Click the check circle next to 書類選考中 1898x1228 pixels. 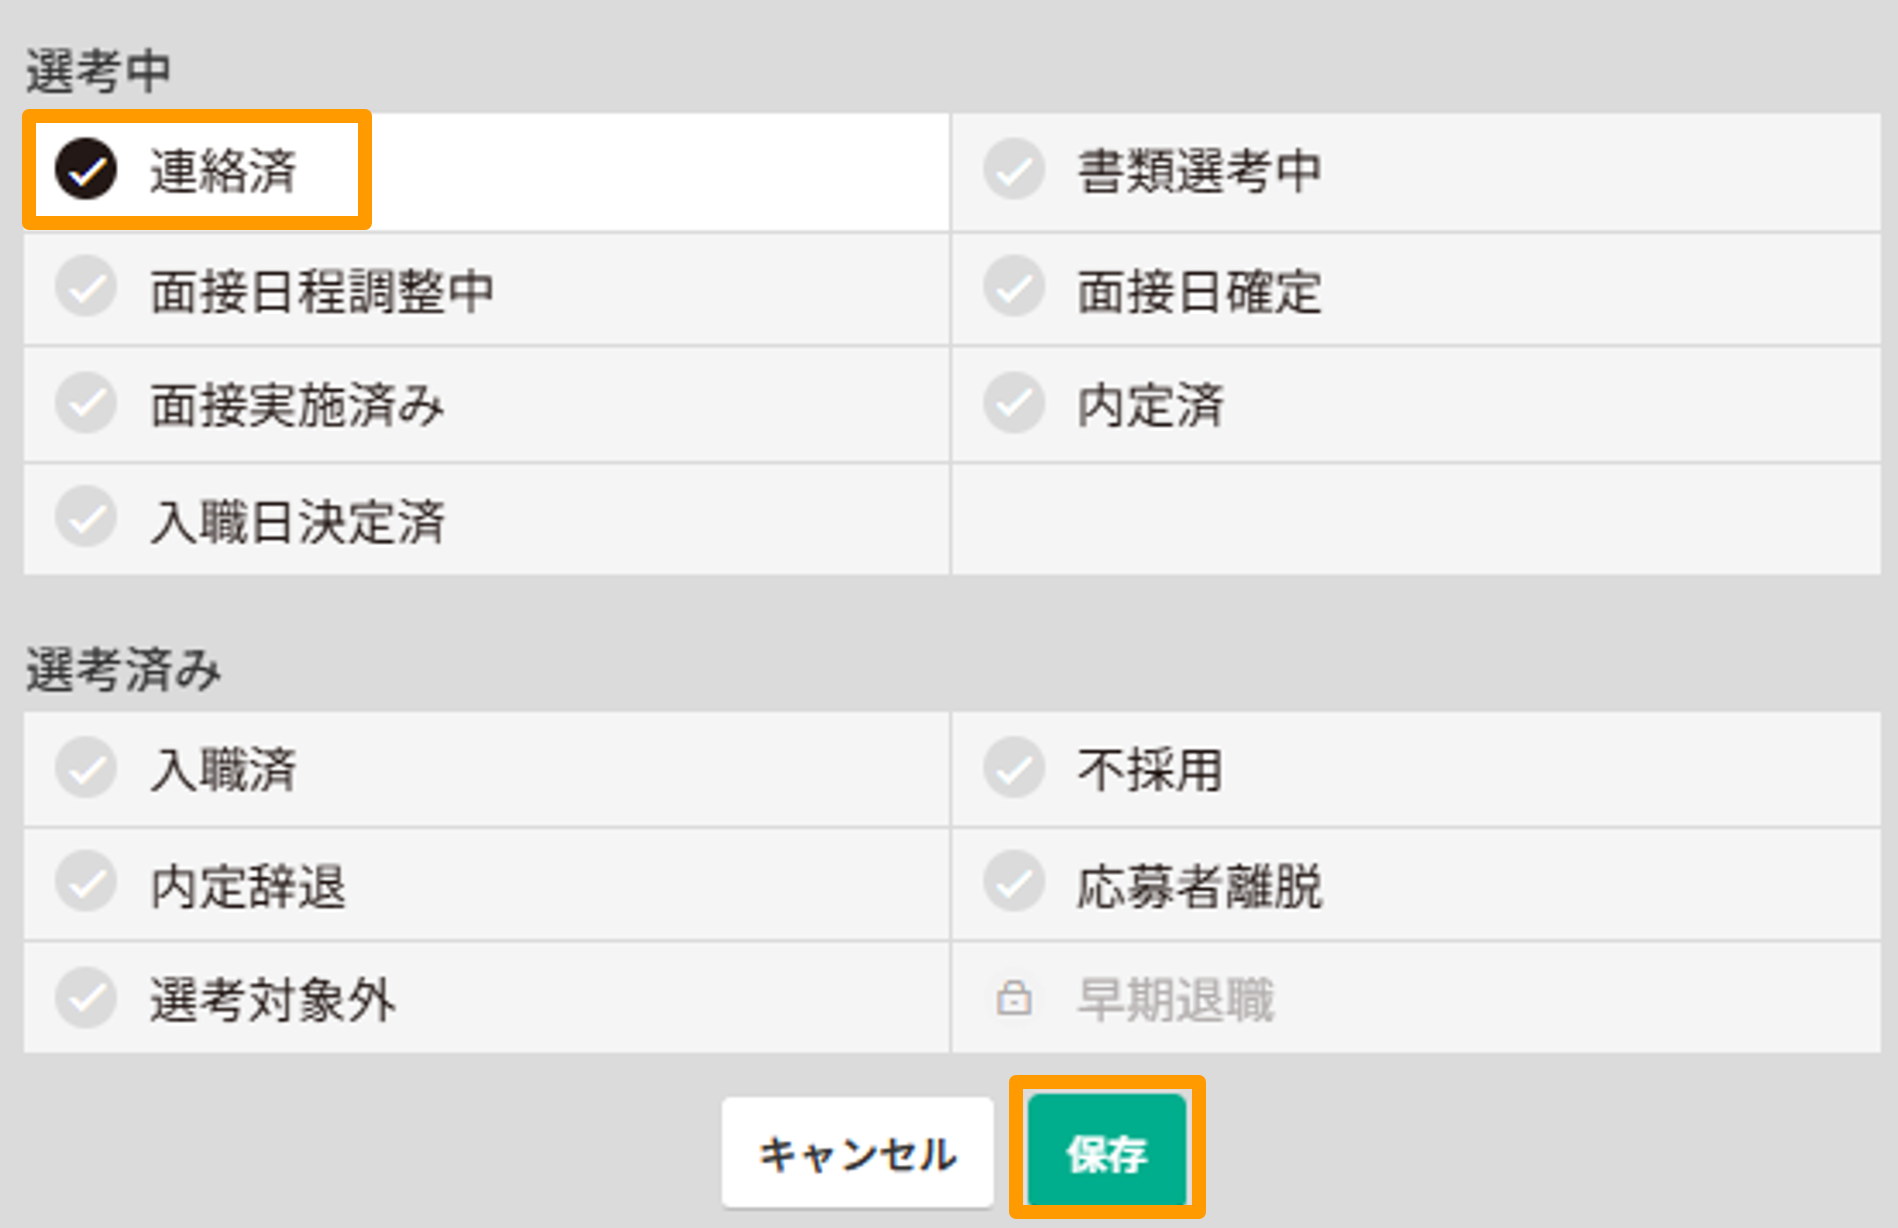pos(1013,171)
